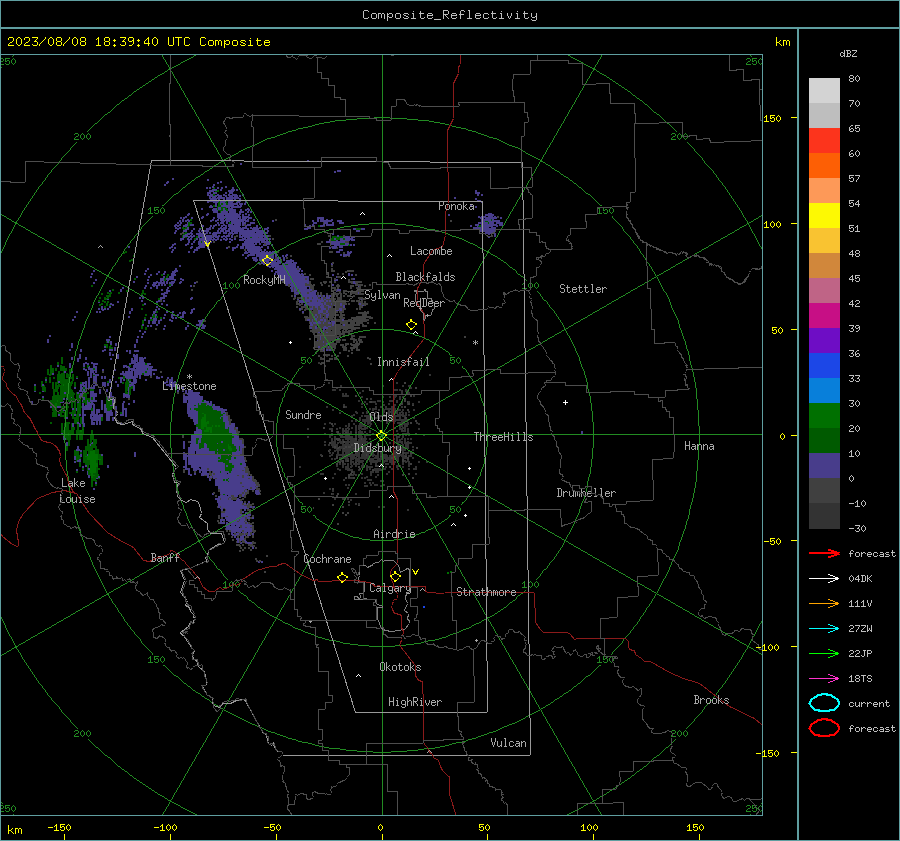
Task: Click the Brooks label
Action: coord(711,700)
